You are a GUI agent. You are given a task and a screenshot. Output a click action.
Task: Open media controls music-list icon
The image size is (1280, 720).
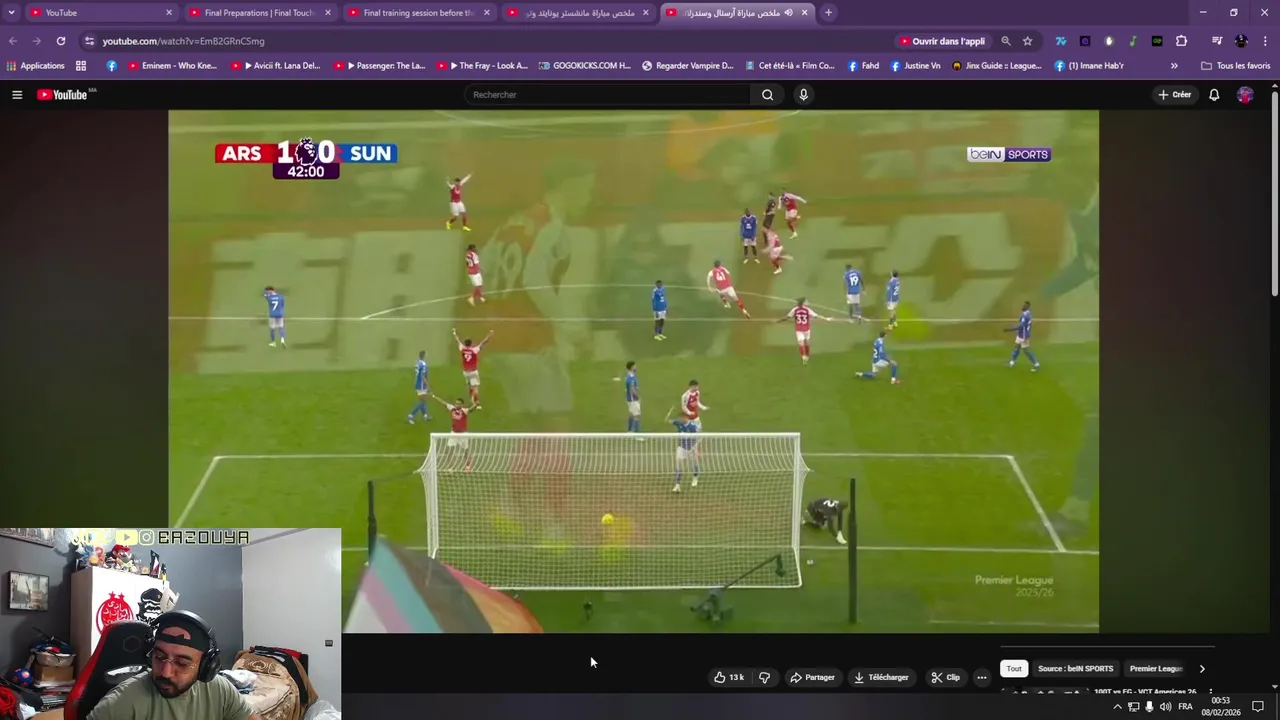1217,41
